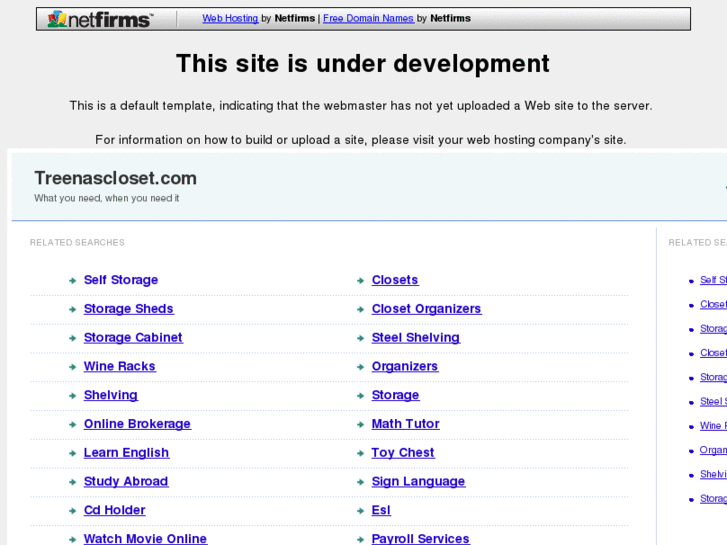The image size is (727, 545).
Task: Click the arrow icon beside Storage Cabinet
Action: [x=72, y=338]
